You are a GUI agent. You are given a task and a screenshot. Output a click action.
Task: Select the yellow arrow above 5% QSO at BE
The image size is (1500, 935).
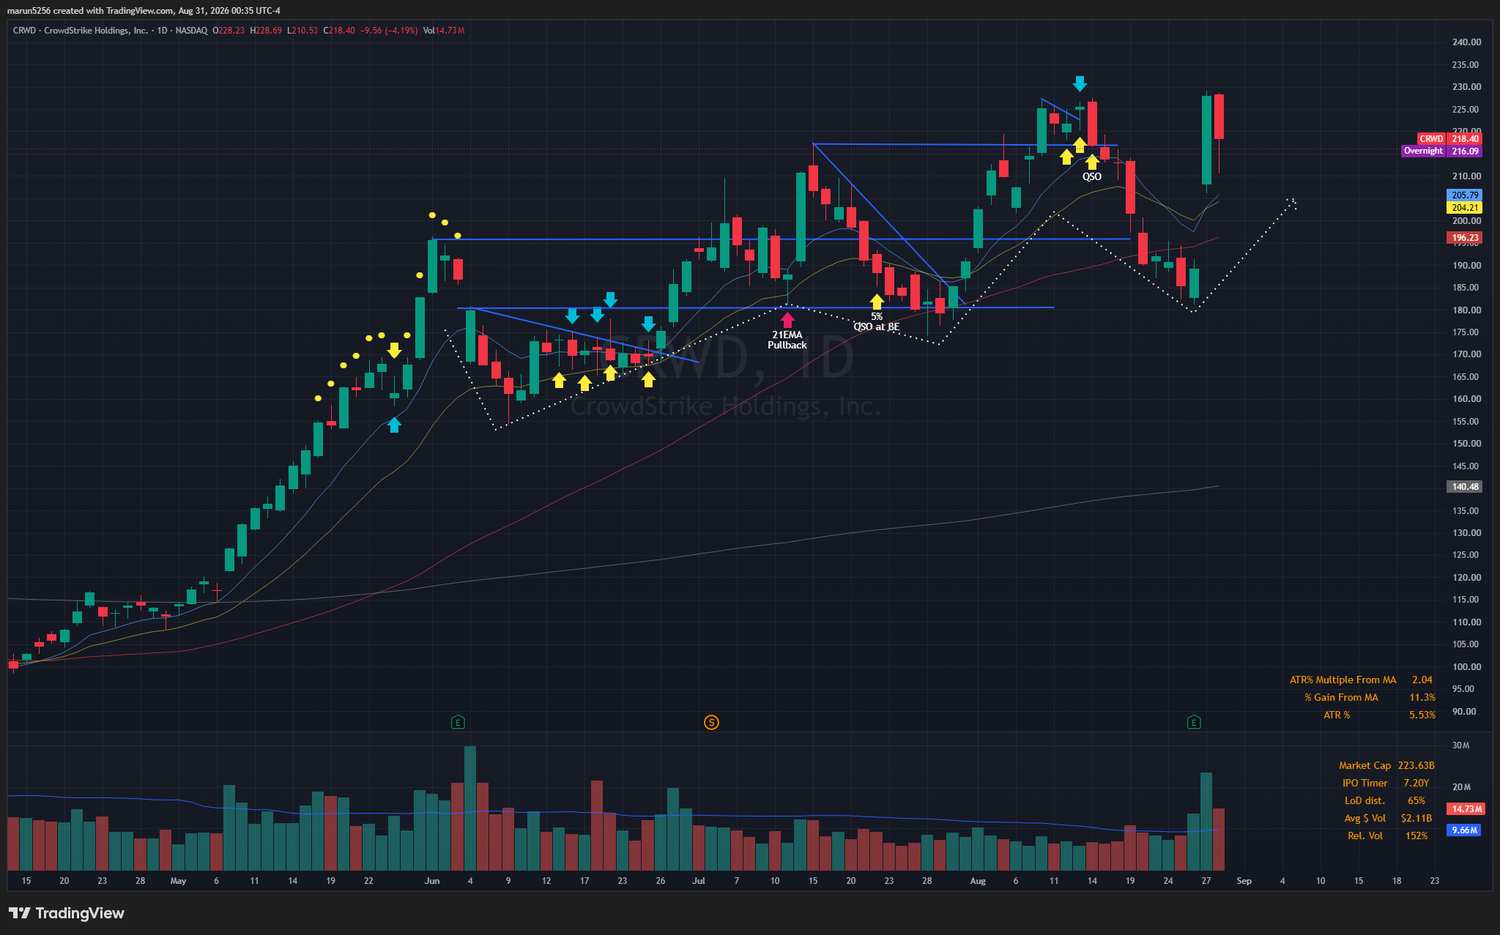click(877, 301)
